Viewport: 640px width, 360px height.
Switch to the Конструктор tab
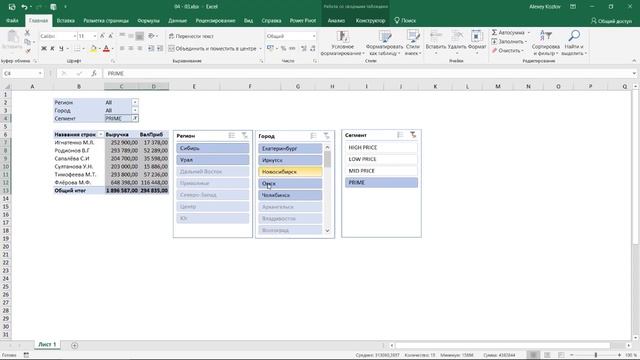coord(370,20)
